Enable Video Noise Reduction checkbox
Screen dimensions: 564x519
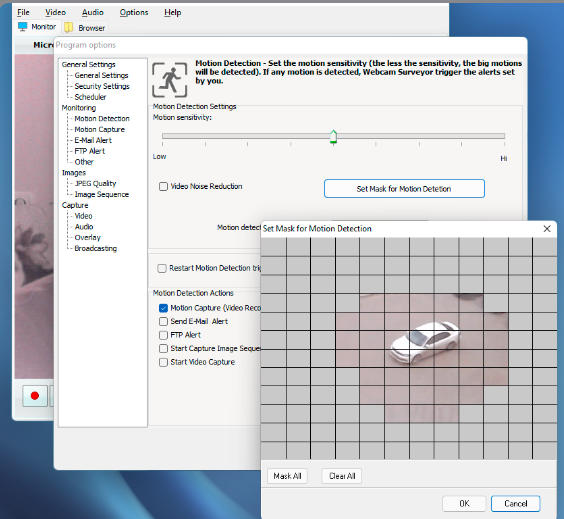pos(163,186)
